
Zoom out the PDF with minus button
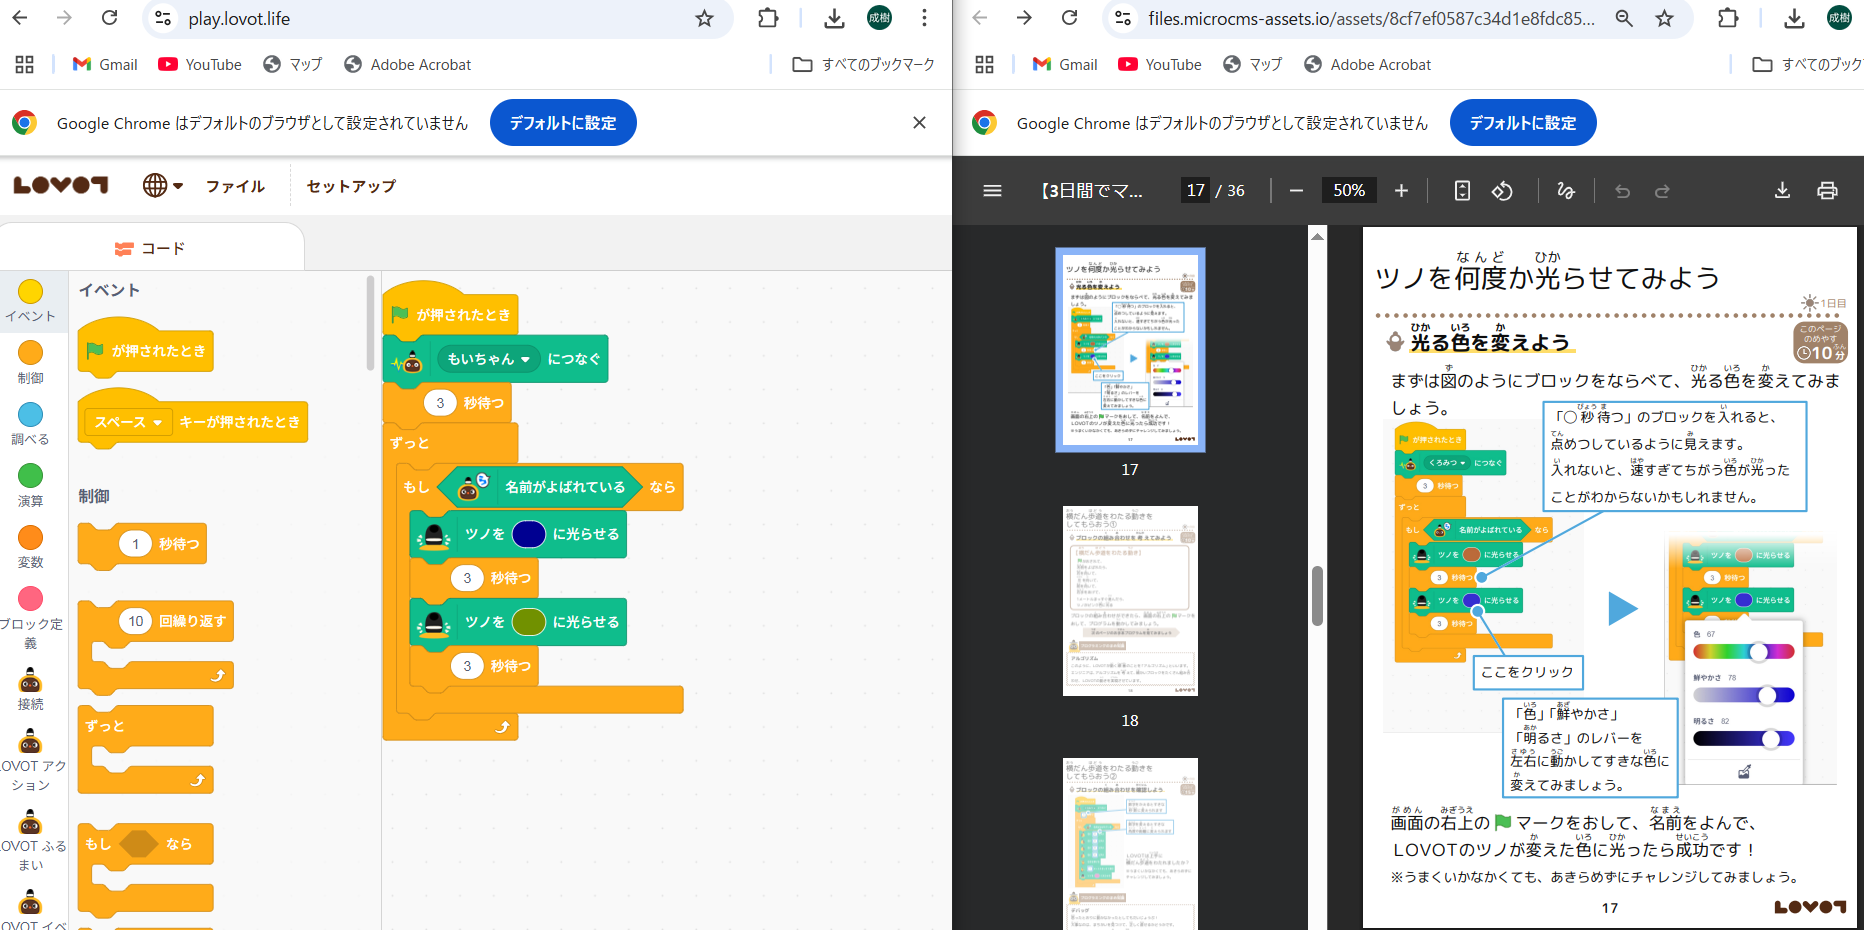pyautogui.click(x=1297, y=190)
